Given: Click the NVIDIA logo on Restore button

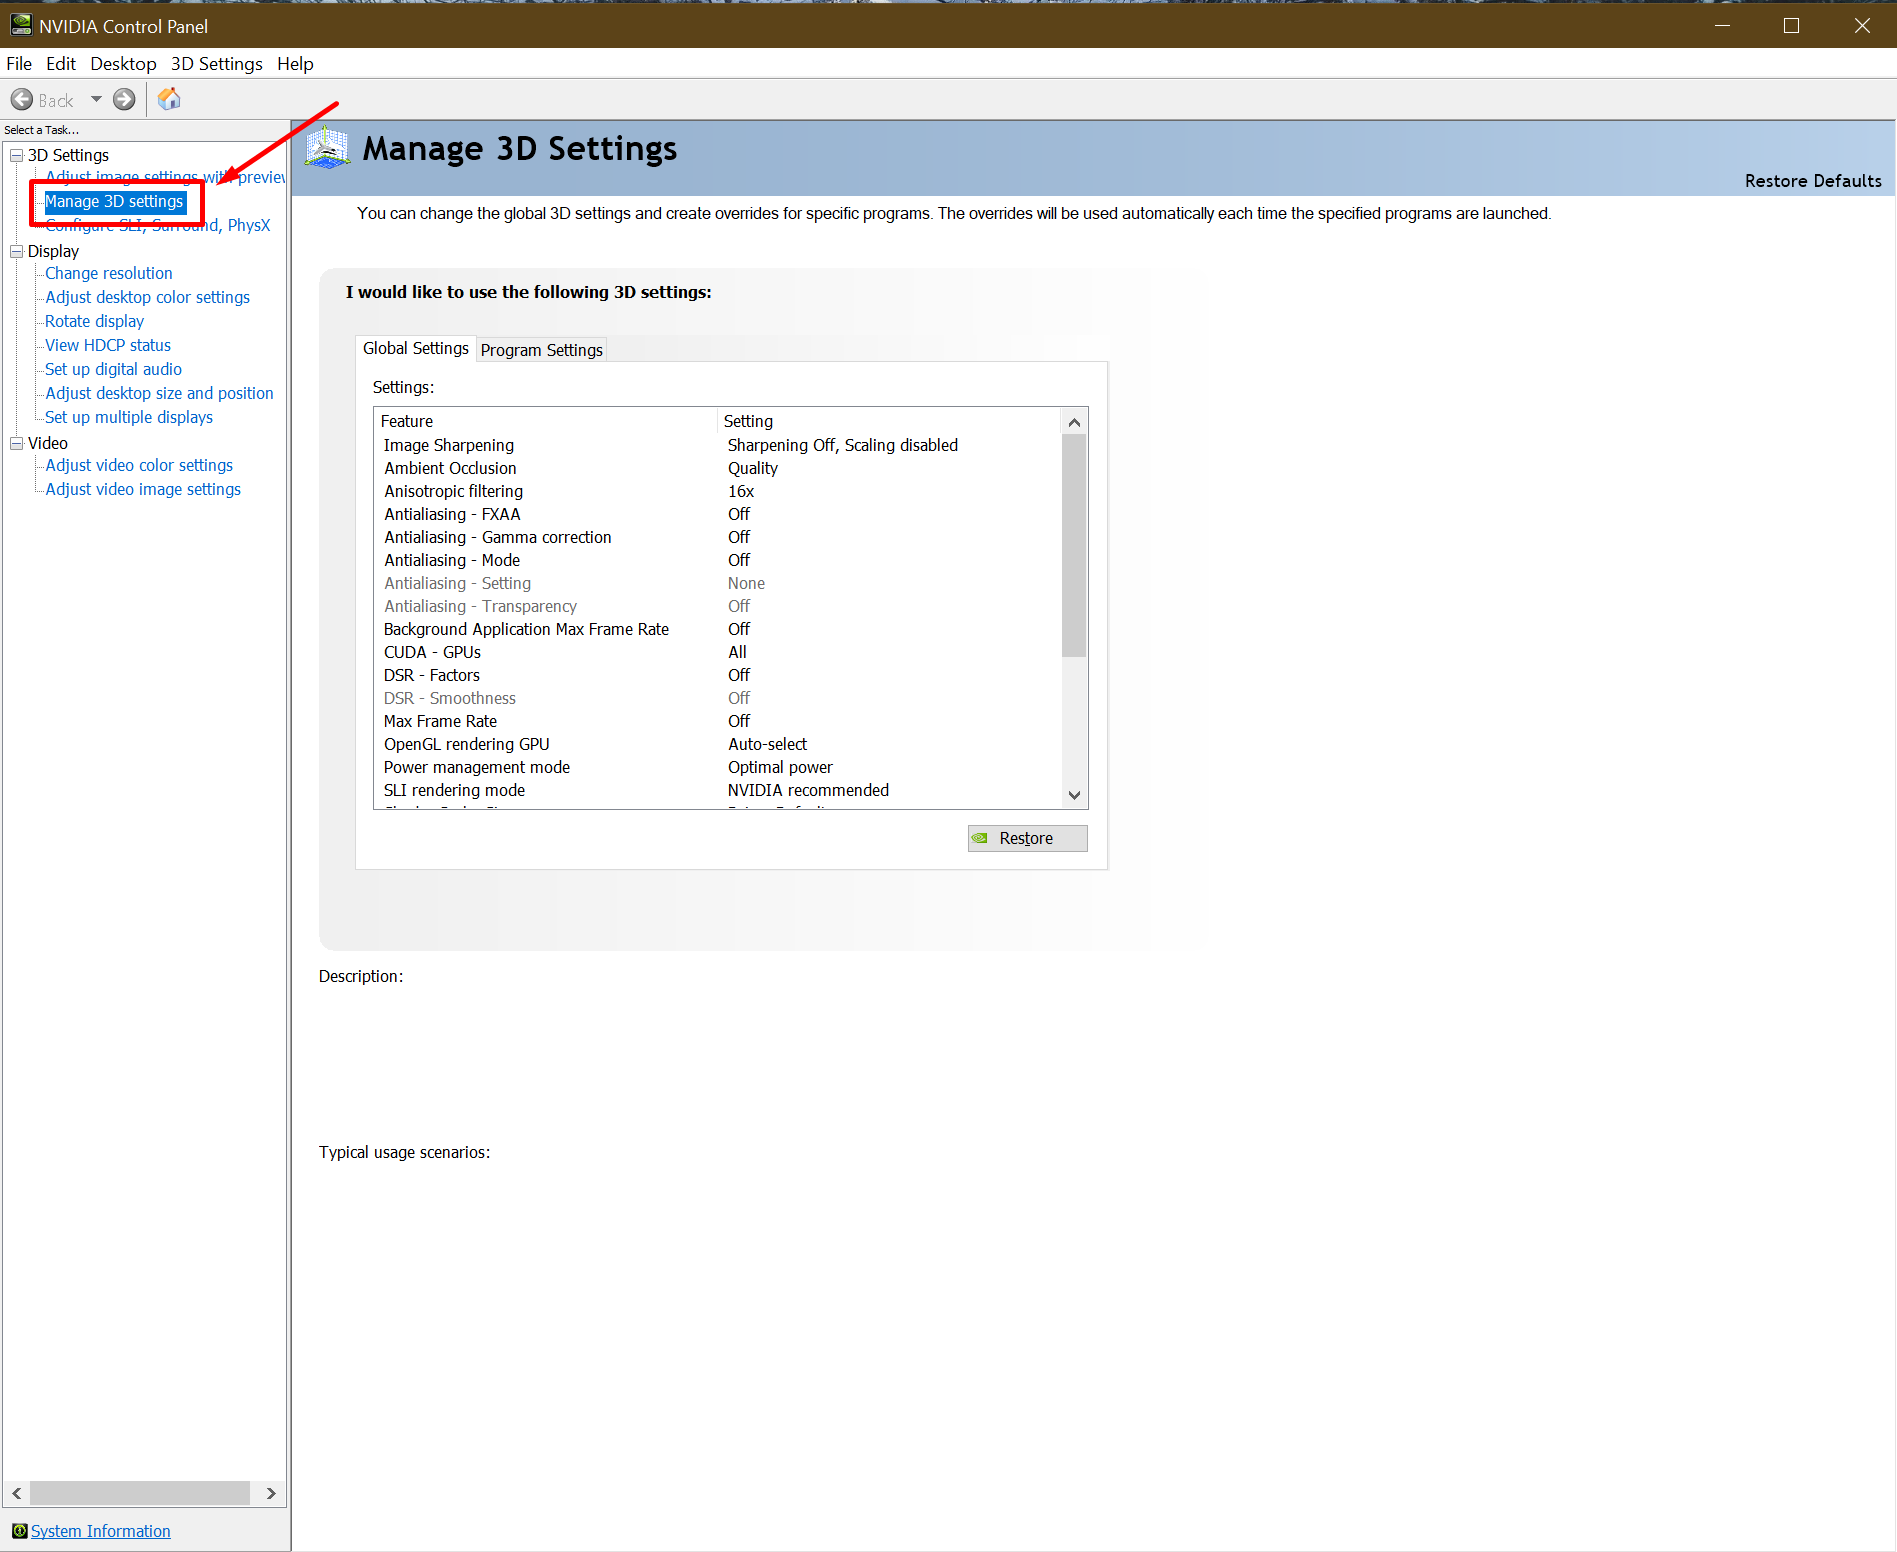Looking at the screenshot, I should [980, 838].
